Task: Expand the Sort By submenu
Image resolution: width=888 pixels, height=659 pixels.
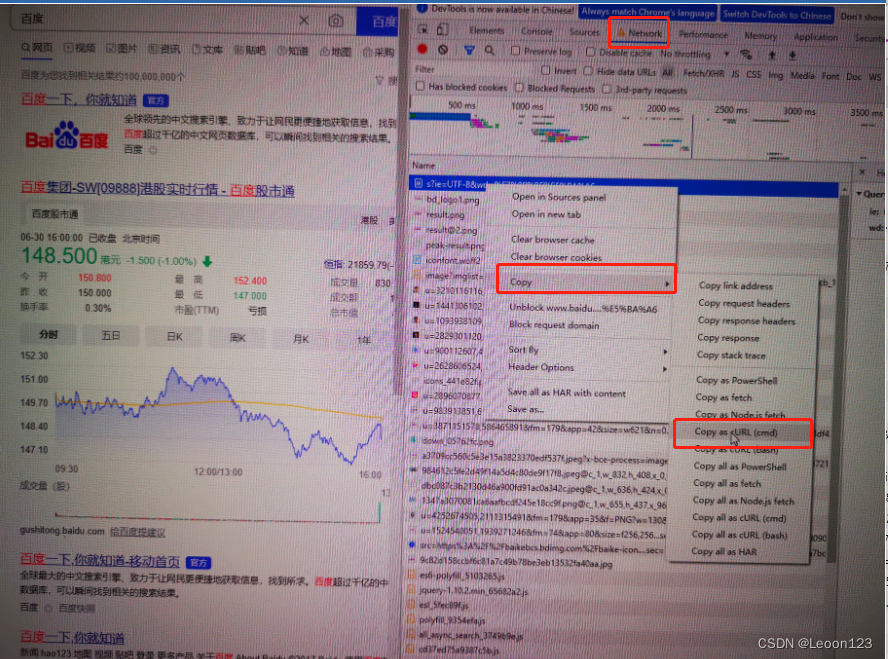Action: click(586, 350)
